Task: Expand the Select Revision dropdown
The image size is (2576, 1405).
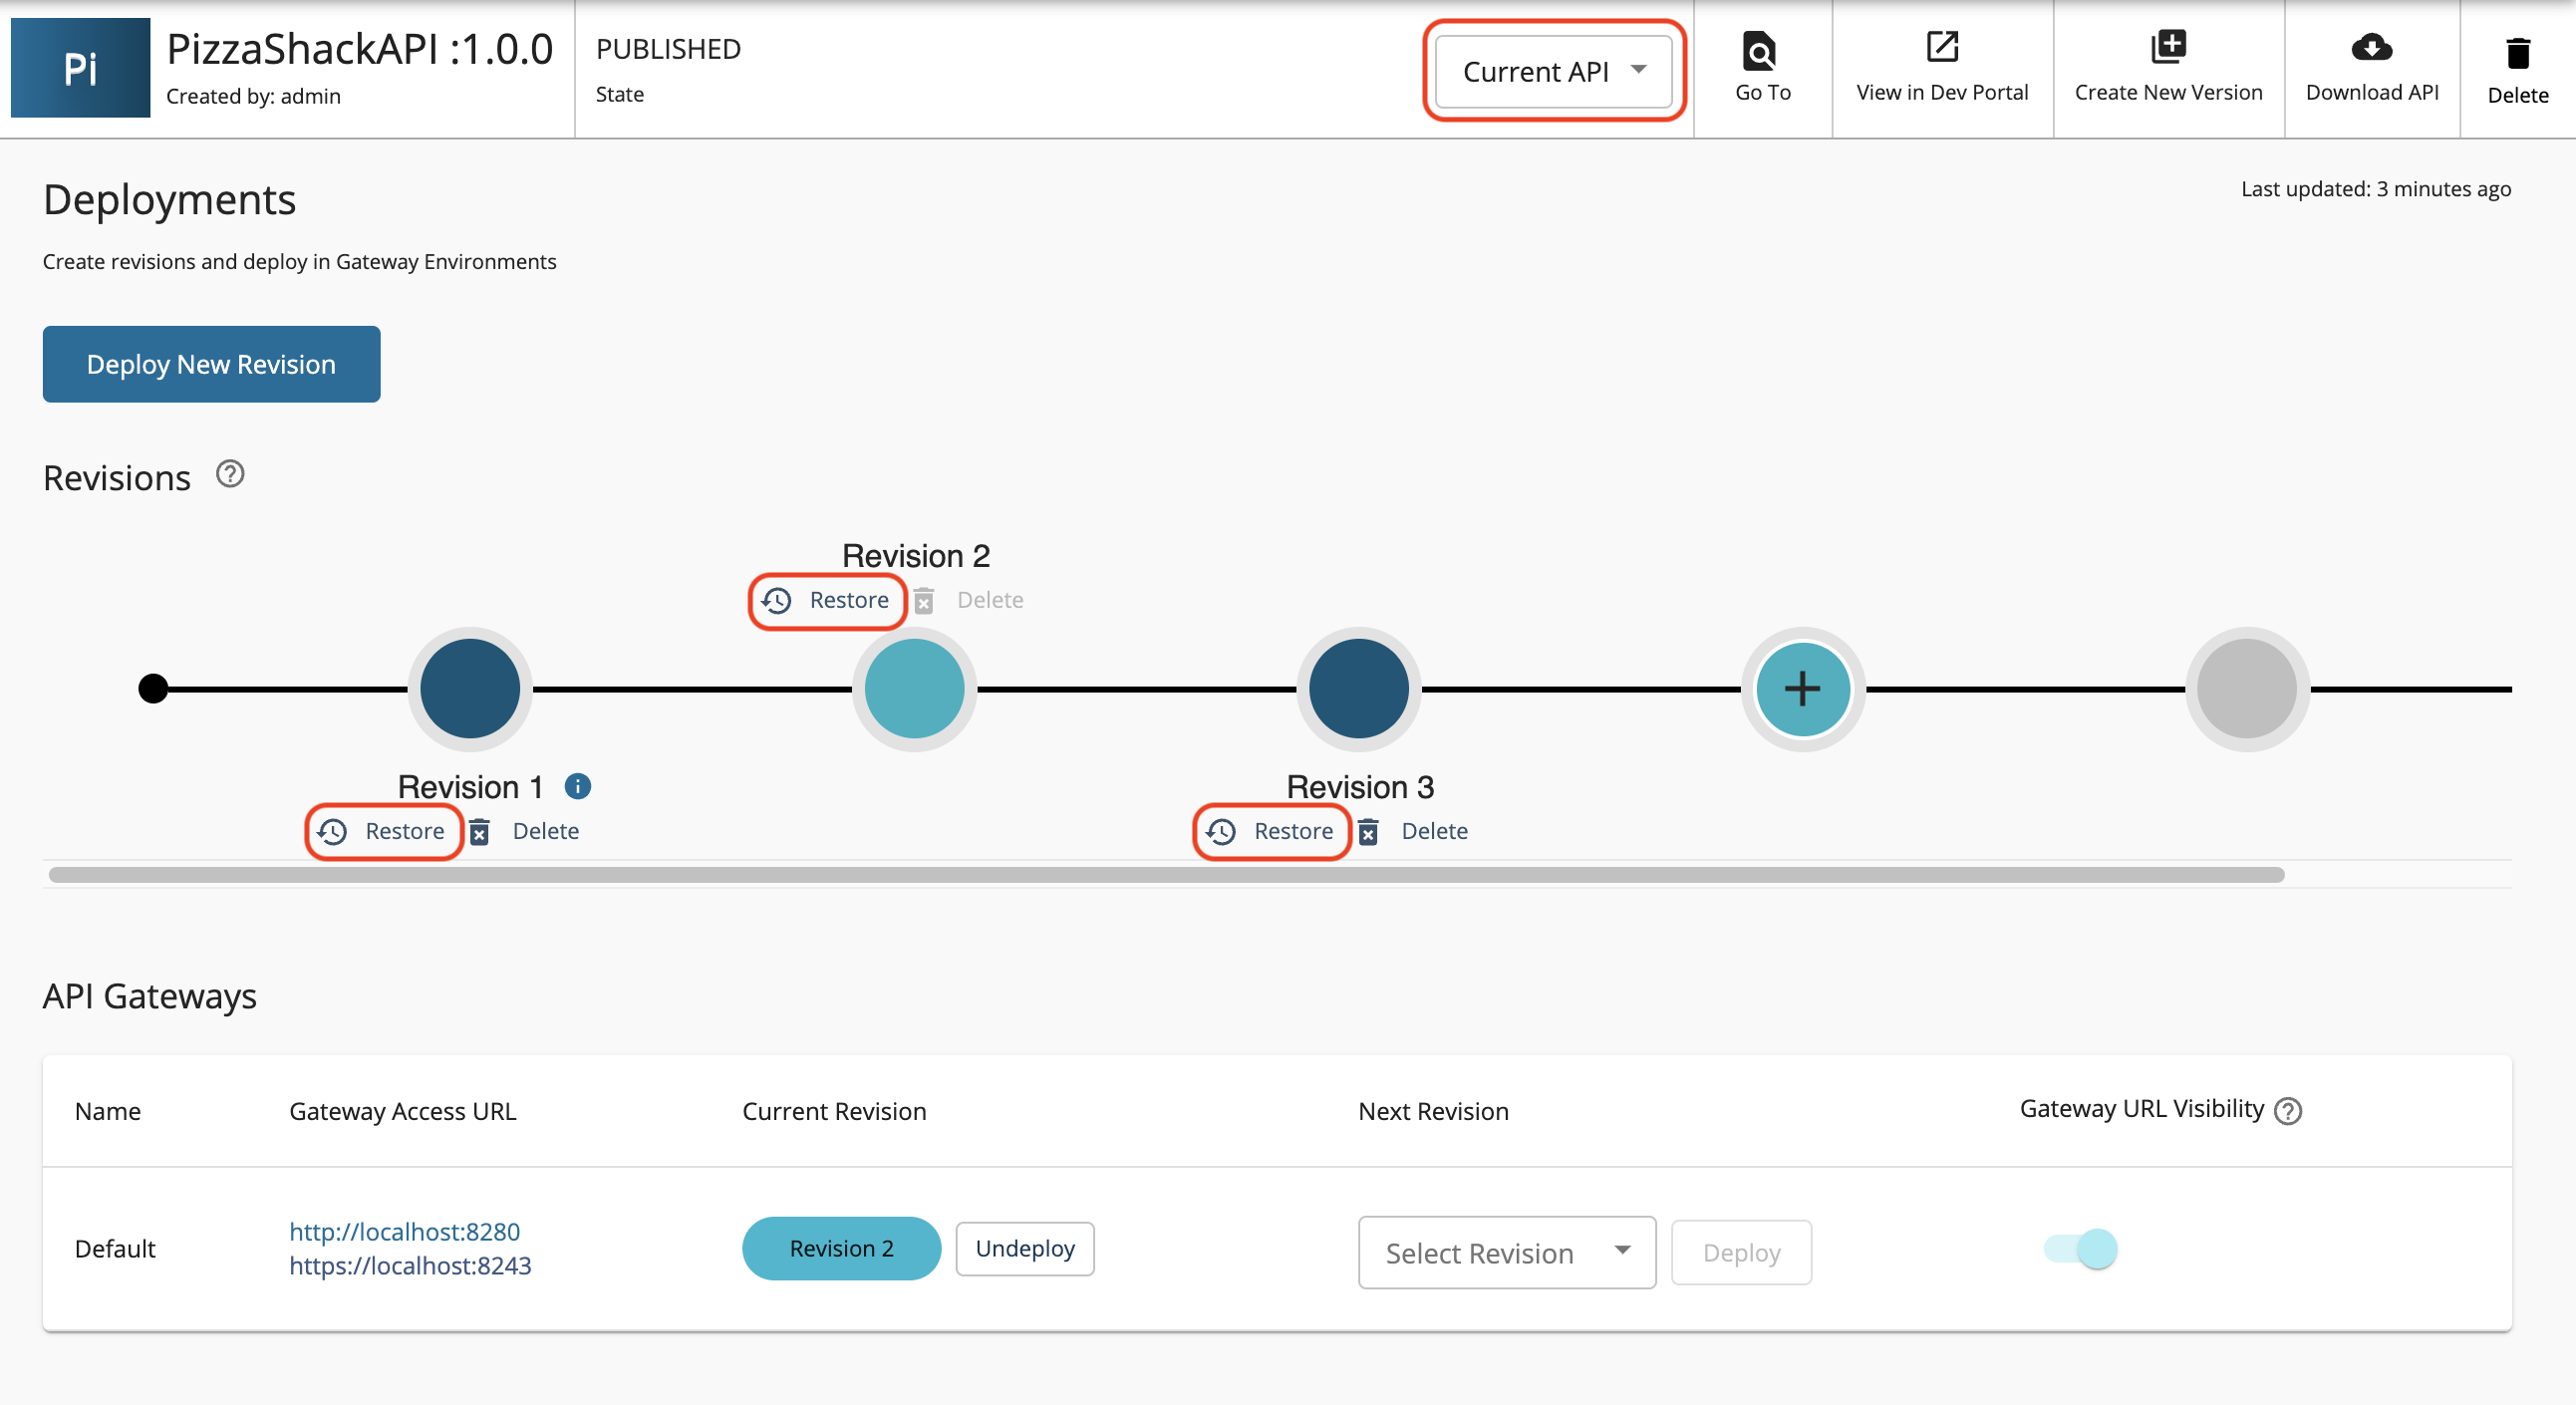Action: click(1506, 1253)
